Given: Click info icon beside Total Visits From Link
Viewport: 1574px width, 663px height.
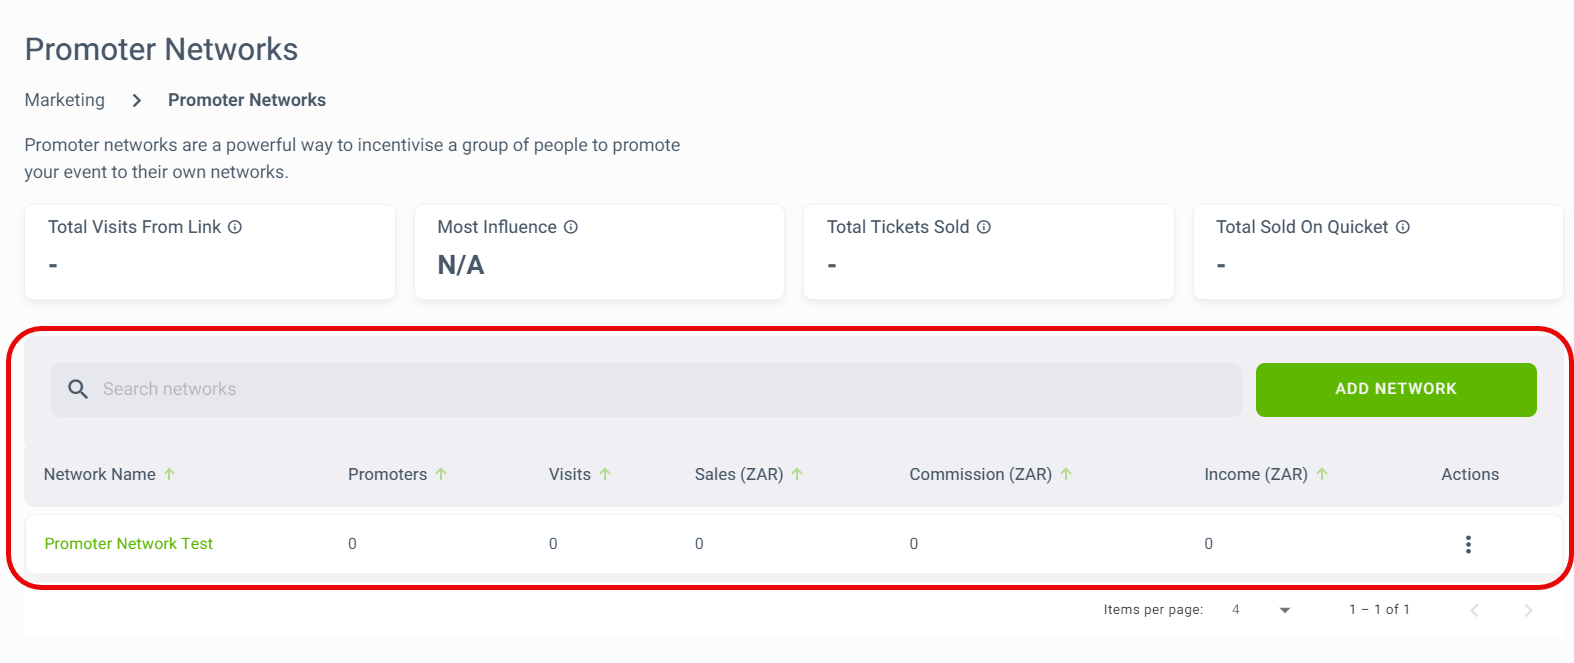Looking at the screenshot, I should (235, 227).
